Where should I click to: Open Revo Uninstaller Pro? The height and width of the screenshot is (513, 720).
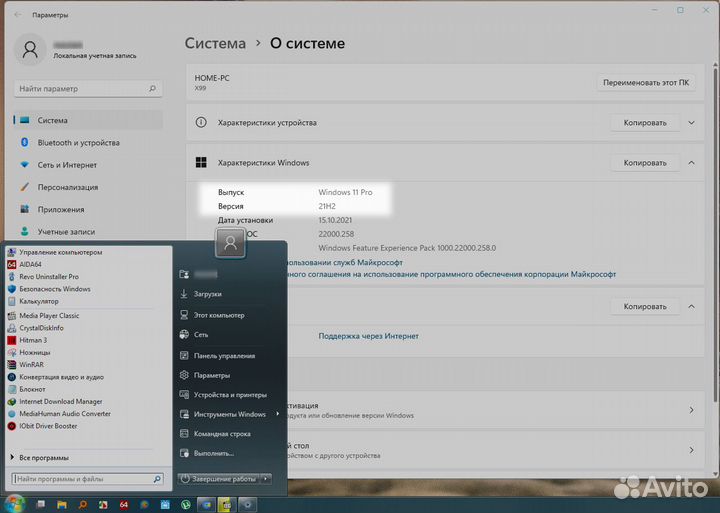43,276
